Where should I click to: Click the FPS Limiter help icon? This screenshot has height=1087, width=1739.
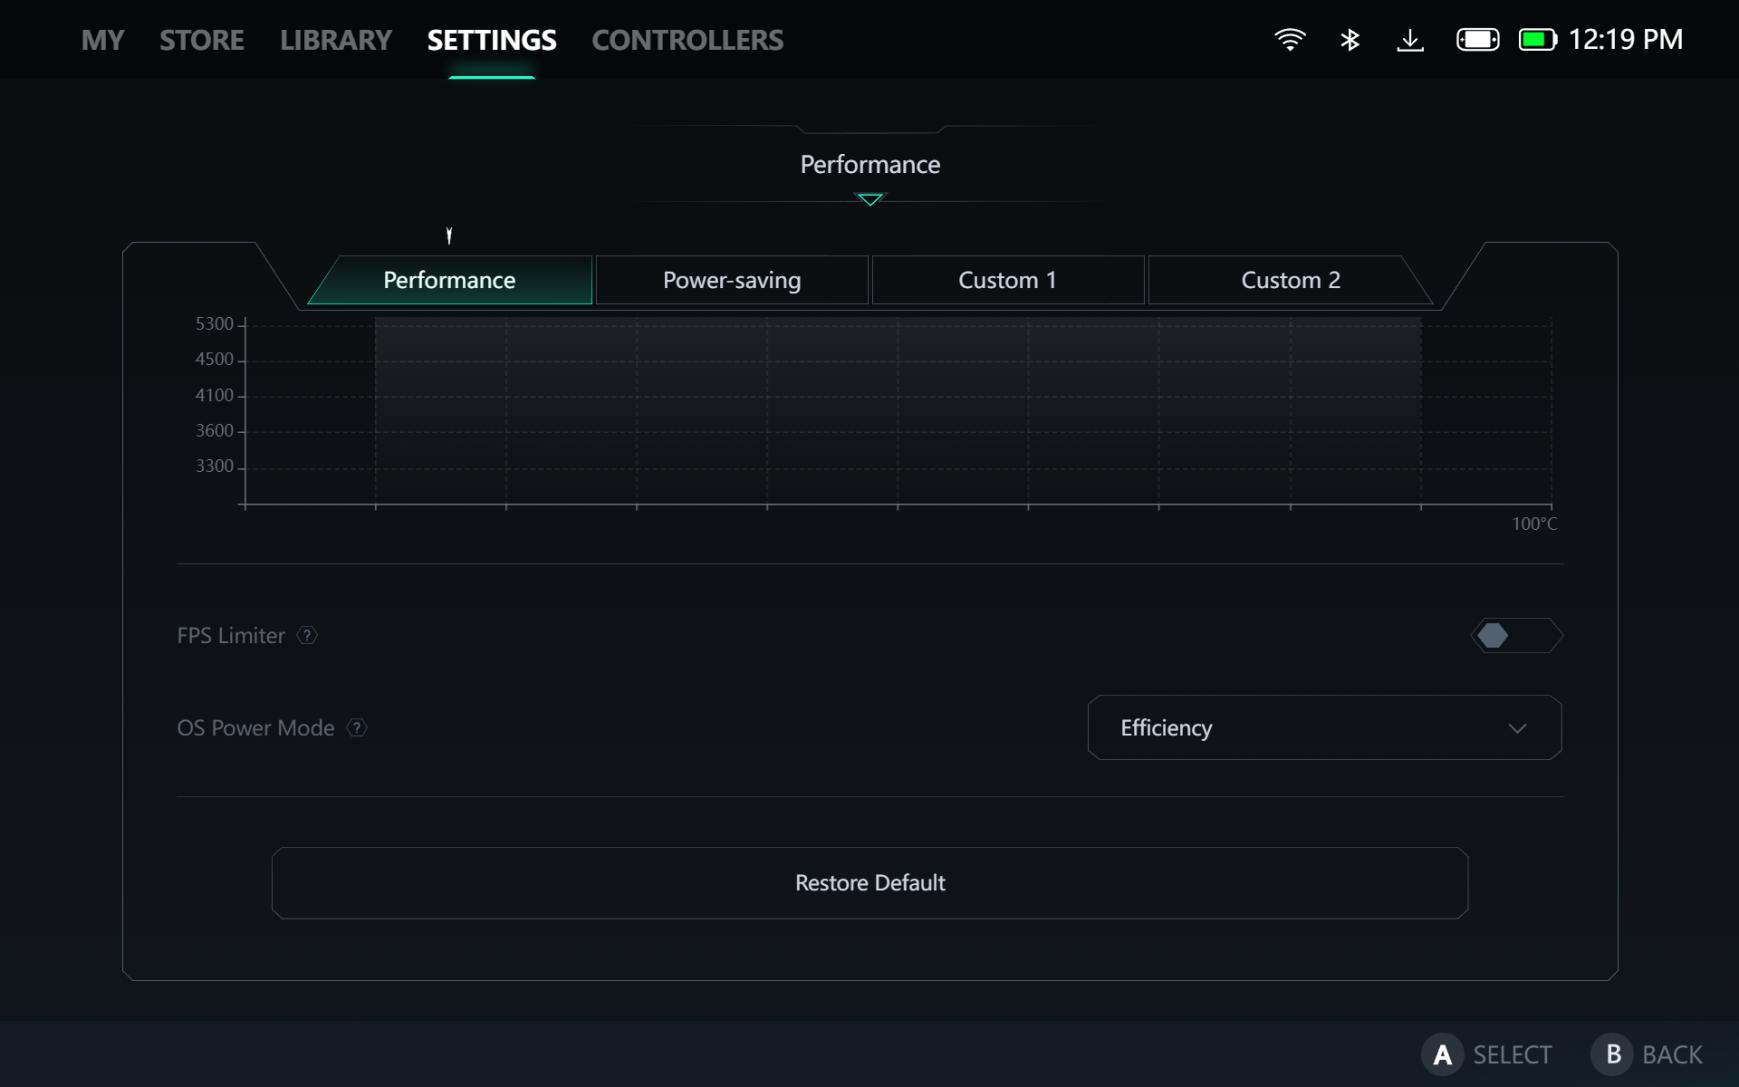tap(307, 636)
